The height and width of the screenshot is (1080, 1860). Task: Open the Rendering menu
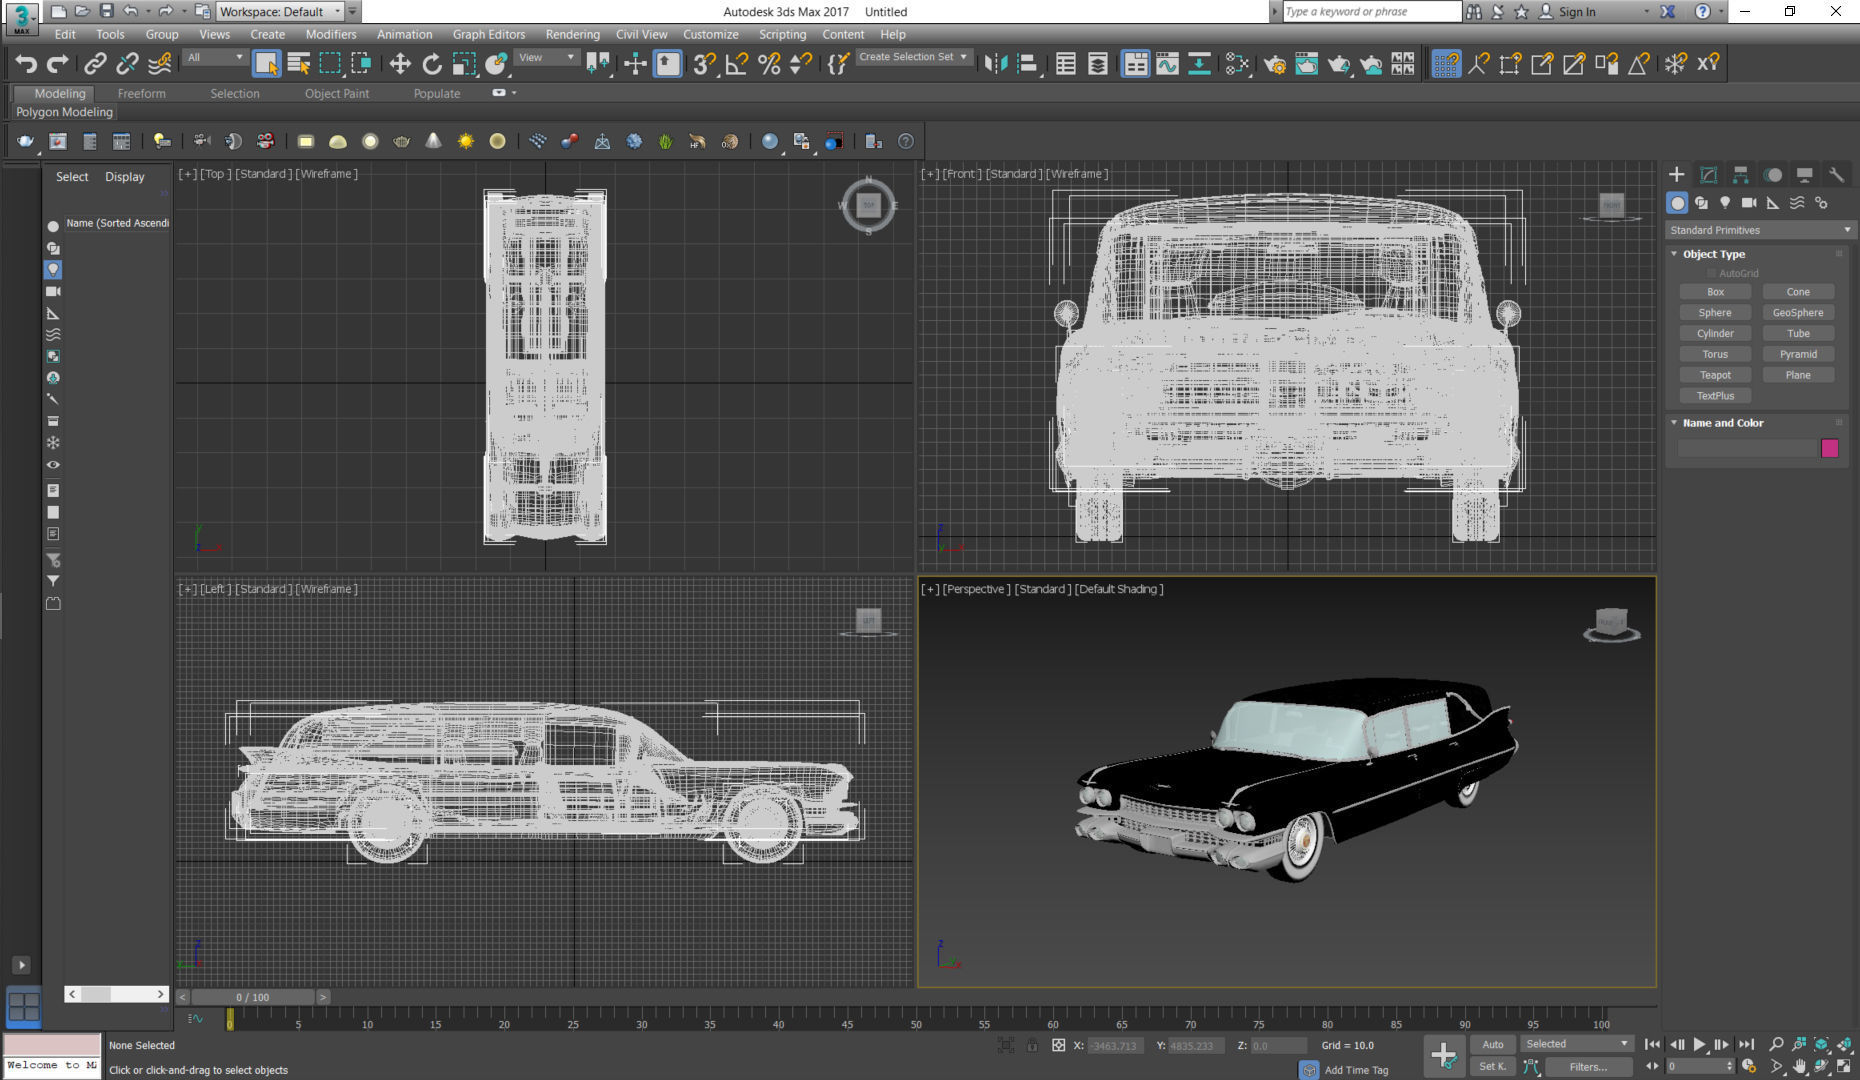click(572, 34)
